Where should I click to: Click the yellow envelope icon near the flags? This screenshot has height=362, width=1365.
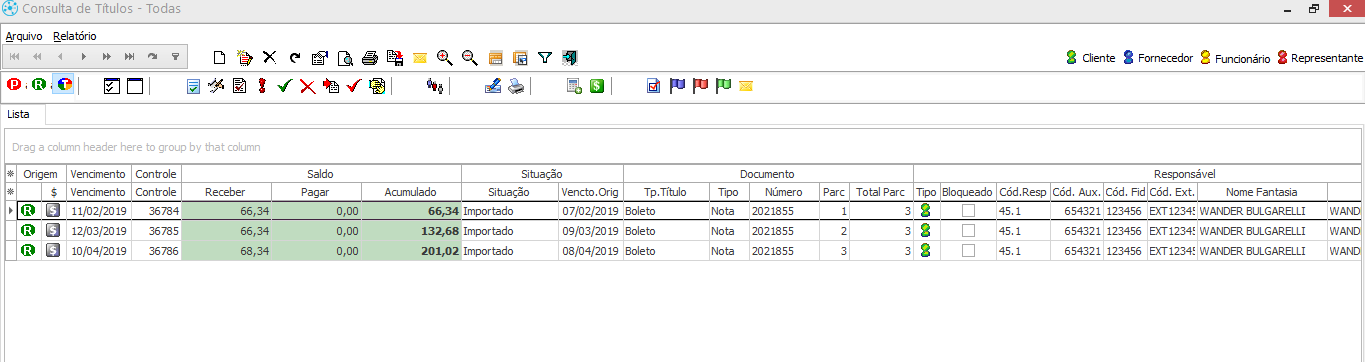coord(746,86)
